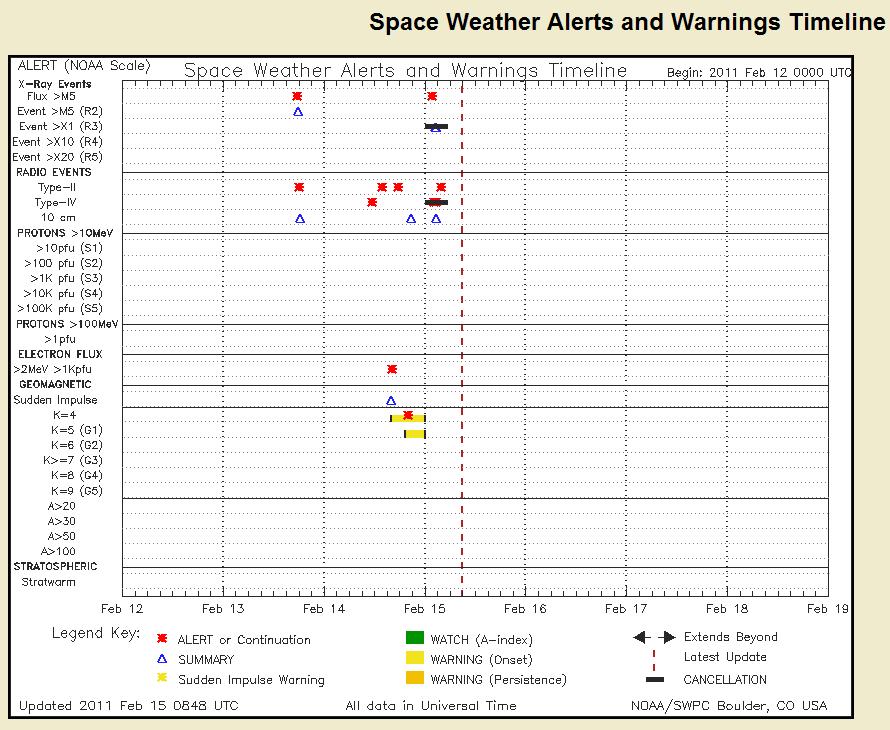Click the Sudden Impulse summary triangle
Screen dimensions: 890x730
coord(391,401)
